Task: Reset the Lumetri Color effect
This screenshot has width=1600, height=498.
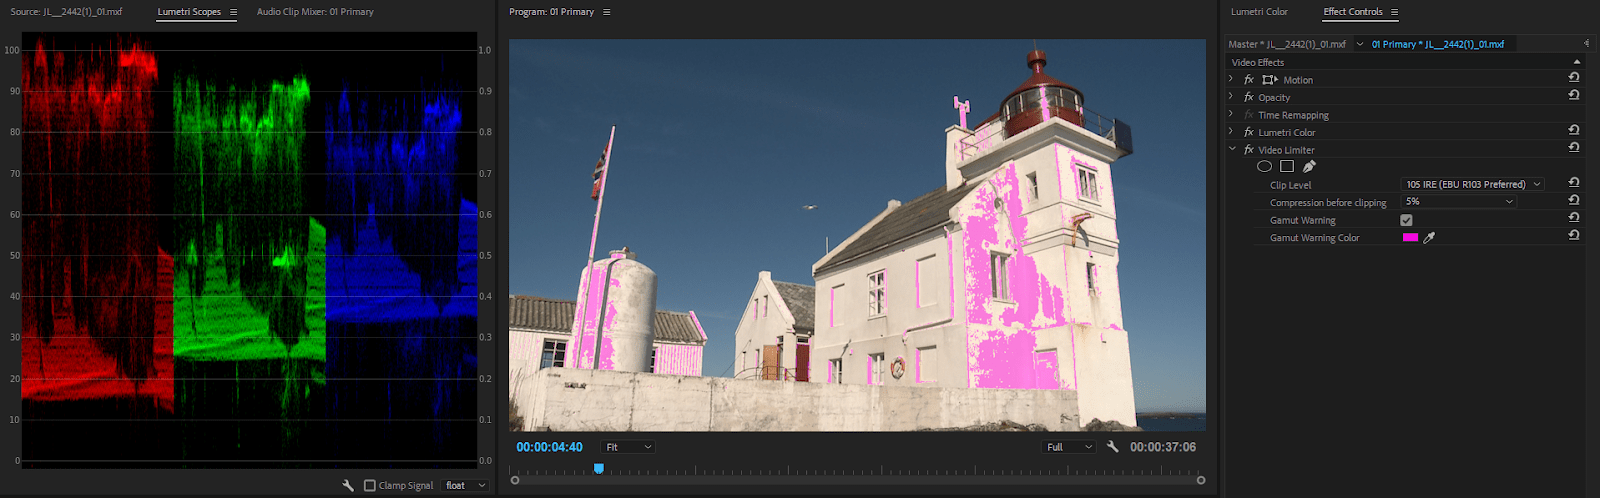Action: (x=1574, y=130)
